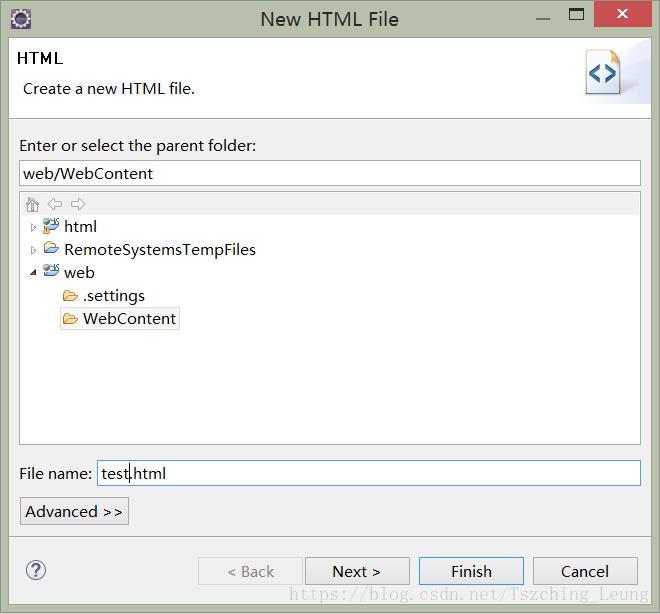Click the WebContent folder icon
Image resolution: width=660 pixels, height=614 pixels.
tap(70, 319)
